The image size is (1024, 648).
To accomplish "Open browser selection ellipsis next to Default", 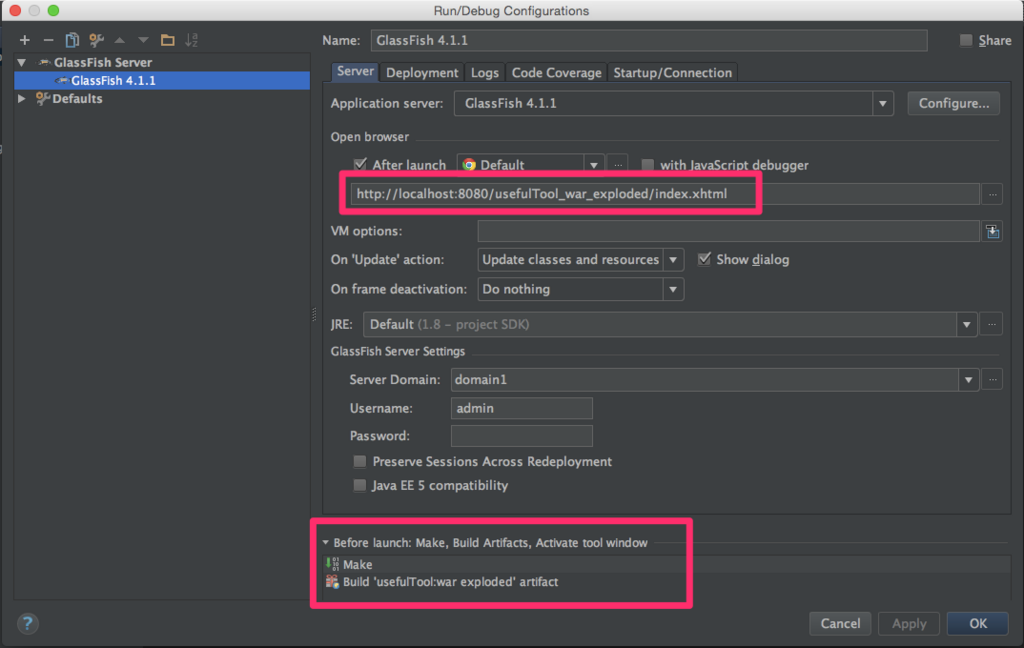I will 618,165.
